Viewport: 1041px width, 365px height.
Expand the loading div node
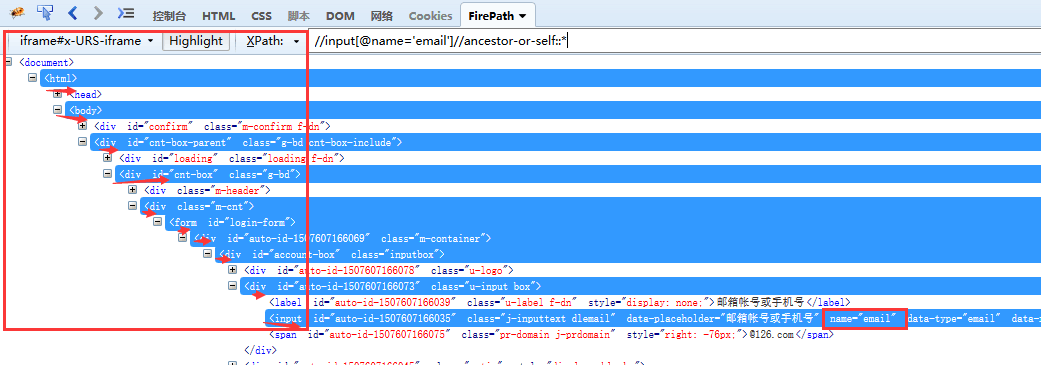click(108, 158)
